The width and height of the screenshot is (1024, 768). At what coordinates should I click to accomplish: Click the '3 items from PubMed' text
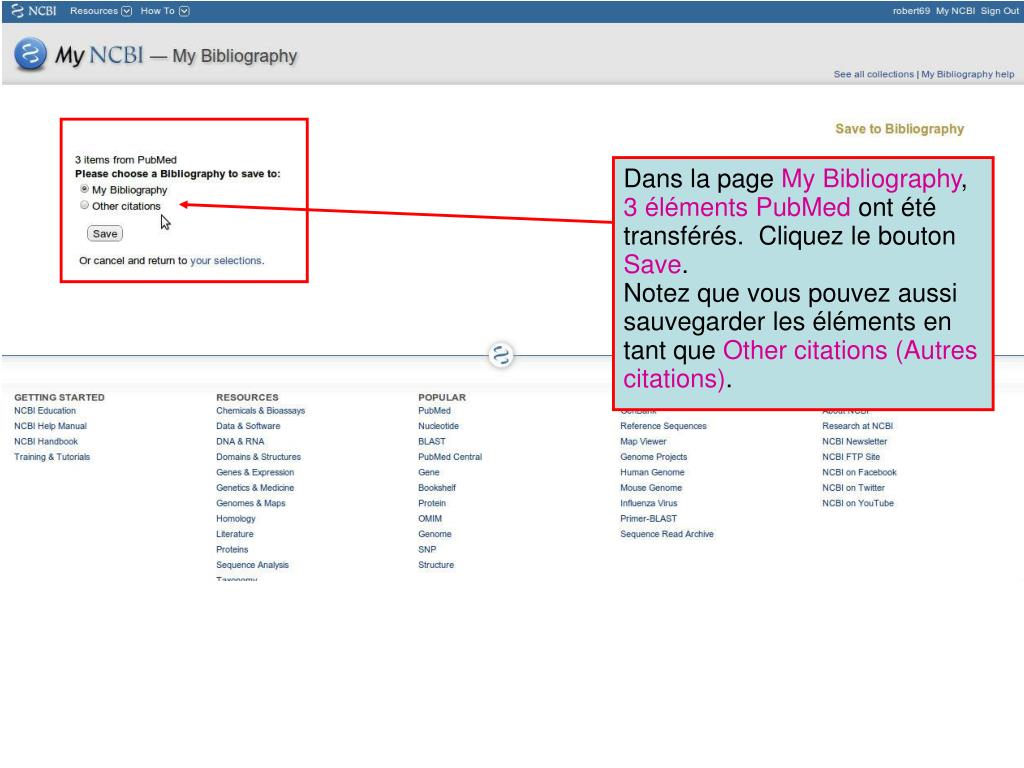pyautogui.click(x=125, y=160)
